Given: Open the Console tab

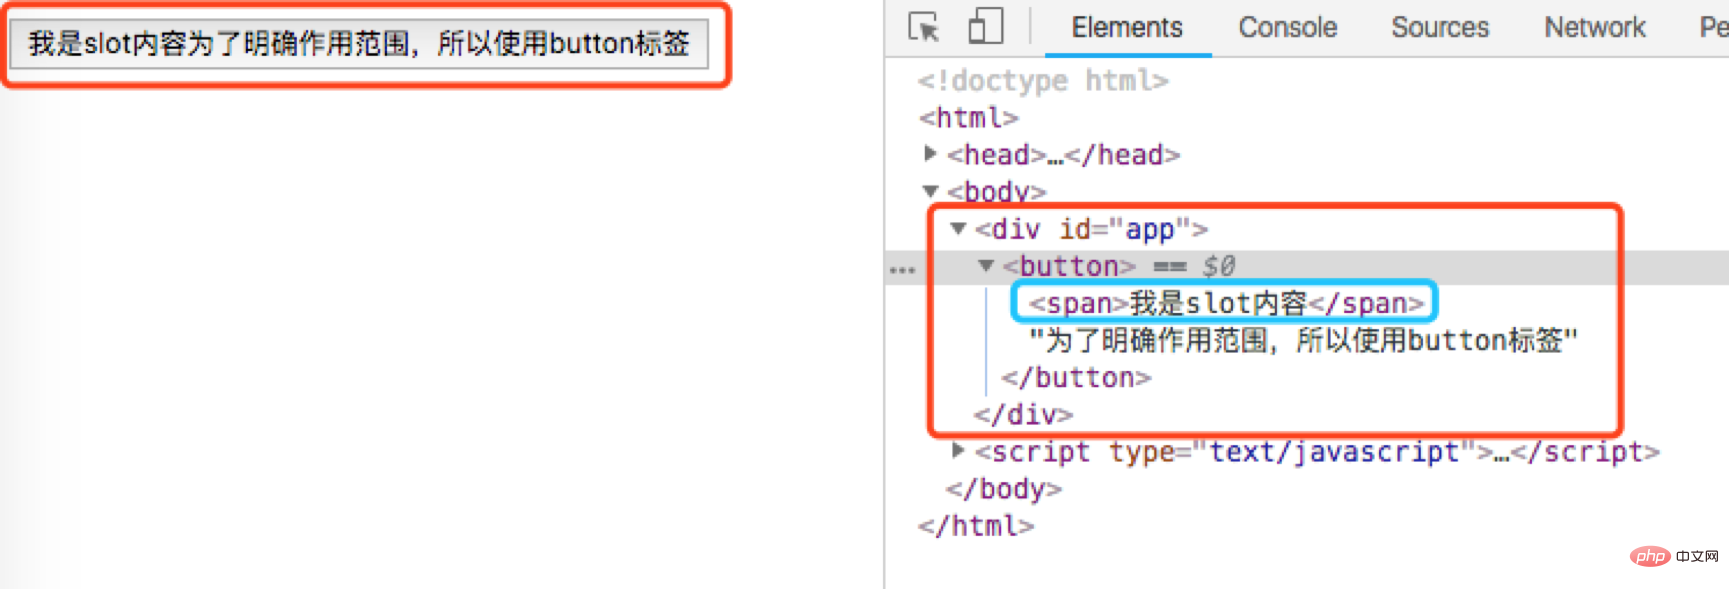Looking at the screenshot, I should pyautogui.click(x=1287, y=27).
